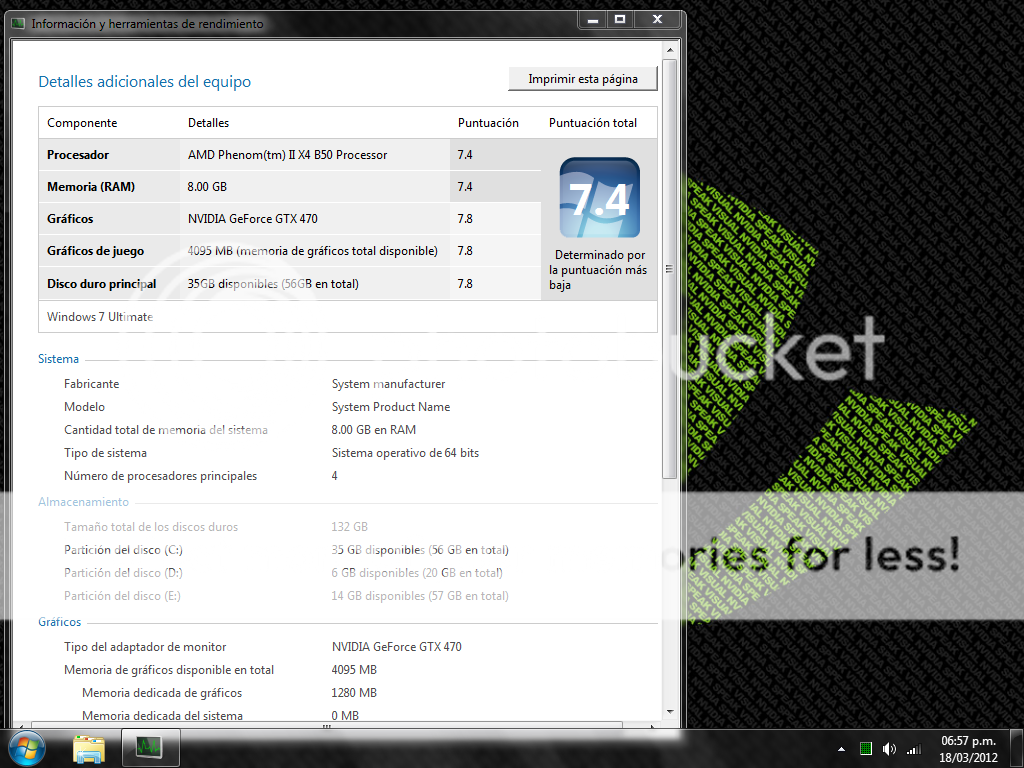The height and width of the screenshot is (768, 1024).
Task: Click the Sistema section heading
Action: click(x=58, y=359)
